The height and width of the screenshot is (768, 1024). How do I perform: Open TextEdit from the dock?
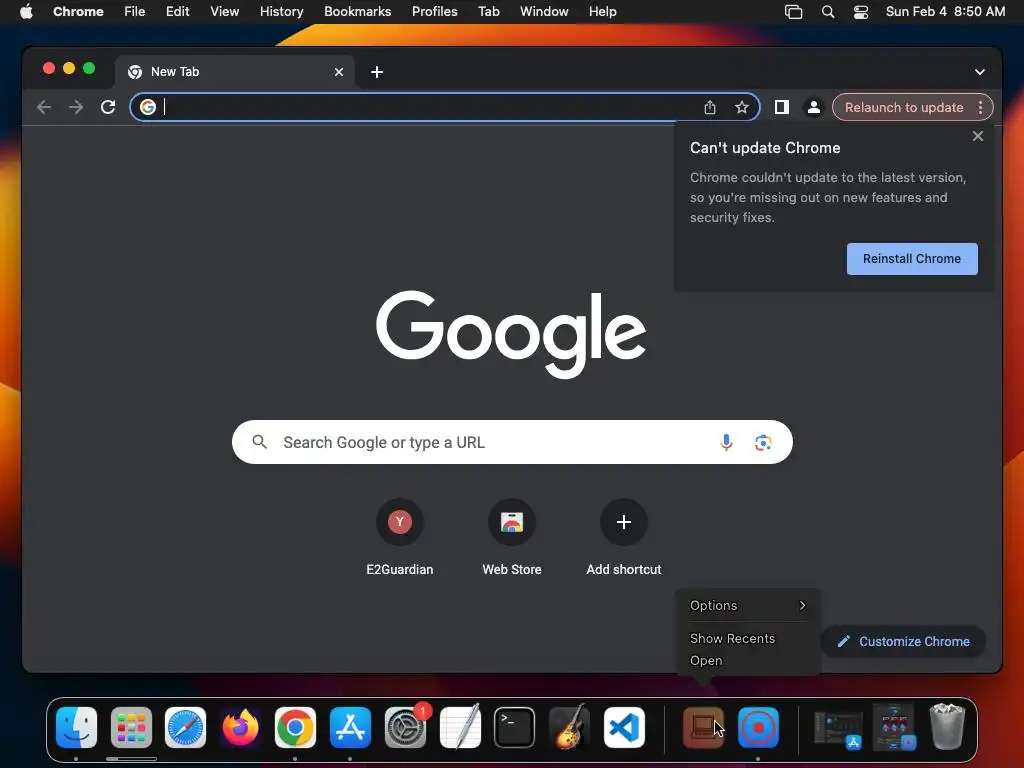[x=460, y=727]
